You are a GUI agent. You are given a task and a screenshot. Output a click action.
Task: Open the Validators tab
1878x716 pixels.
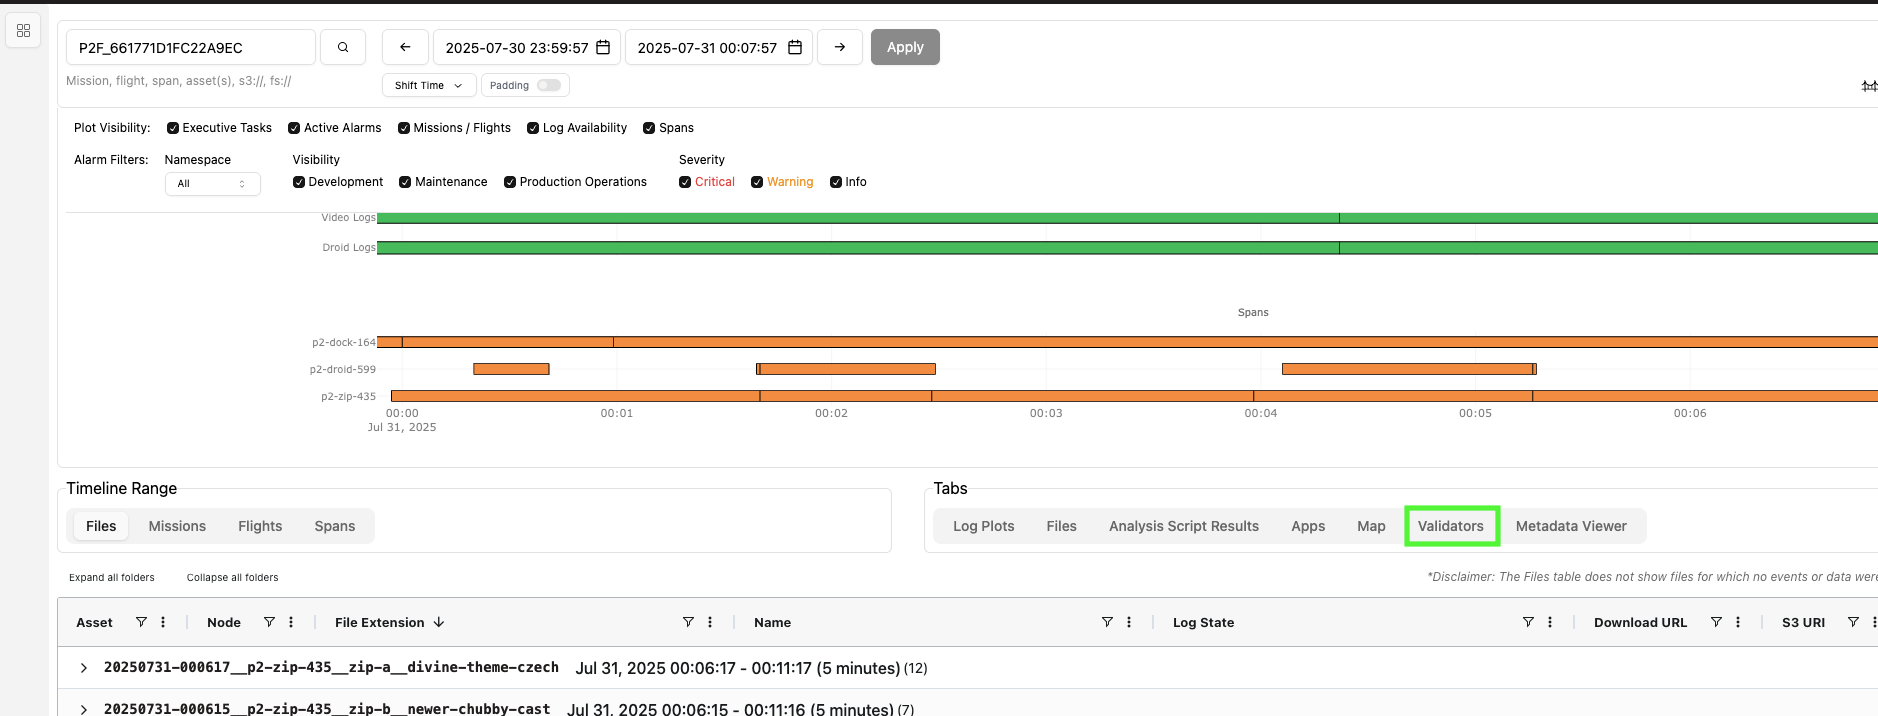pos(1451,526)
